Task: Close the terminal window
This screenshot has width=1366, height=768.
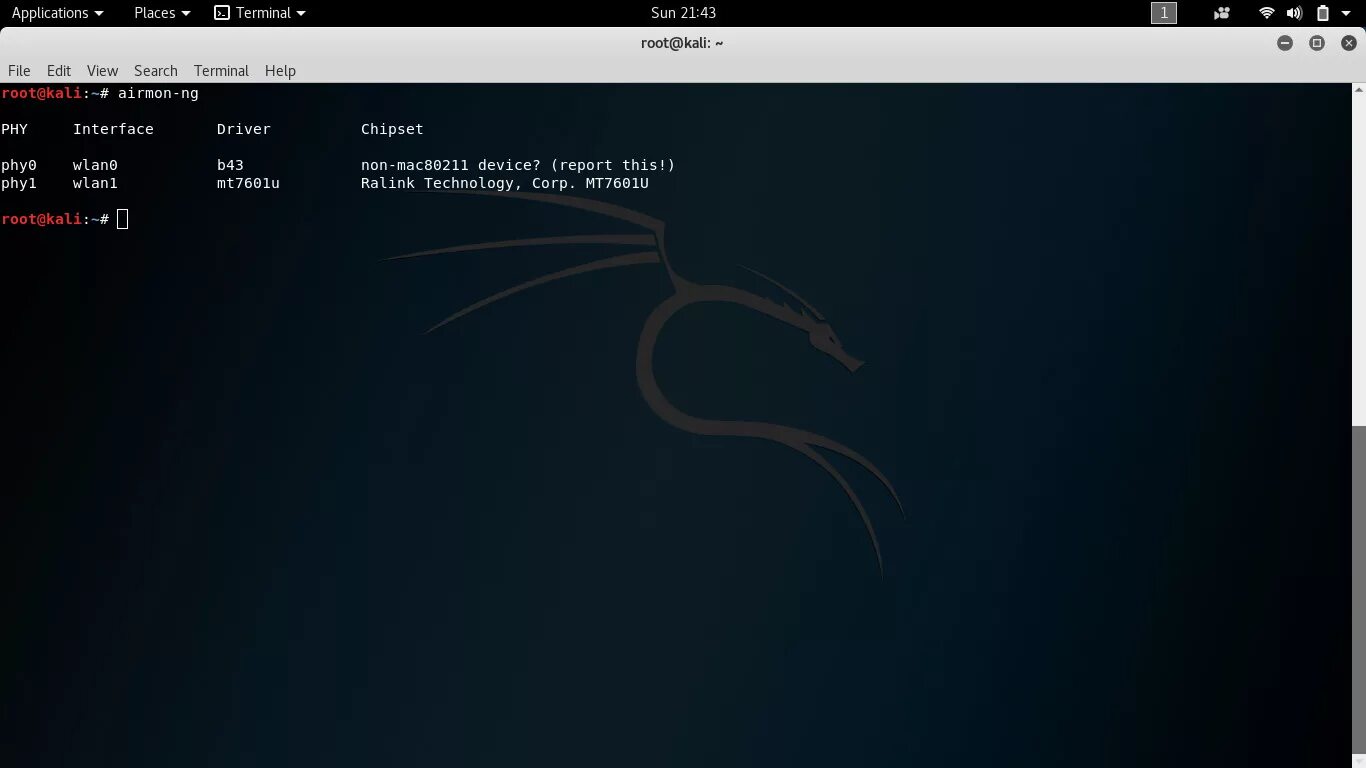Action: point(1348,43)
